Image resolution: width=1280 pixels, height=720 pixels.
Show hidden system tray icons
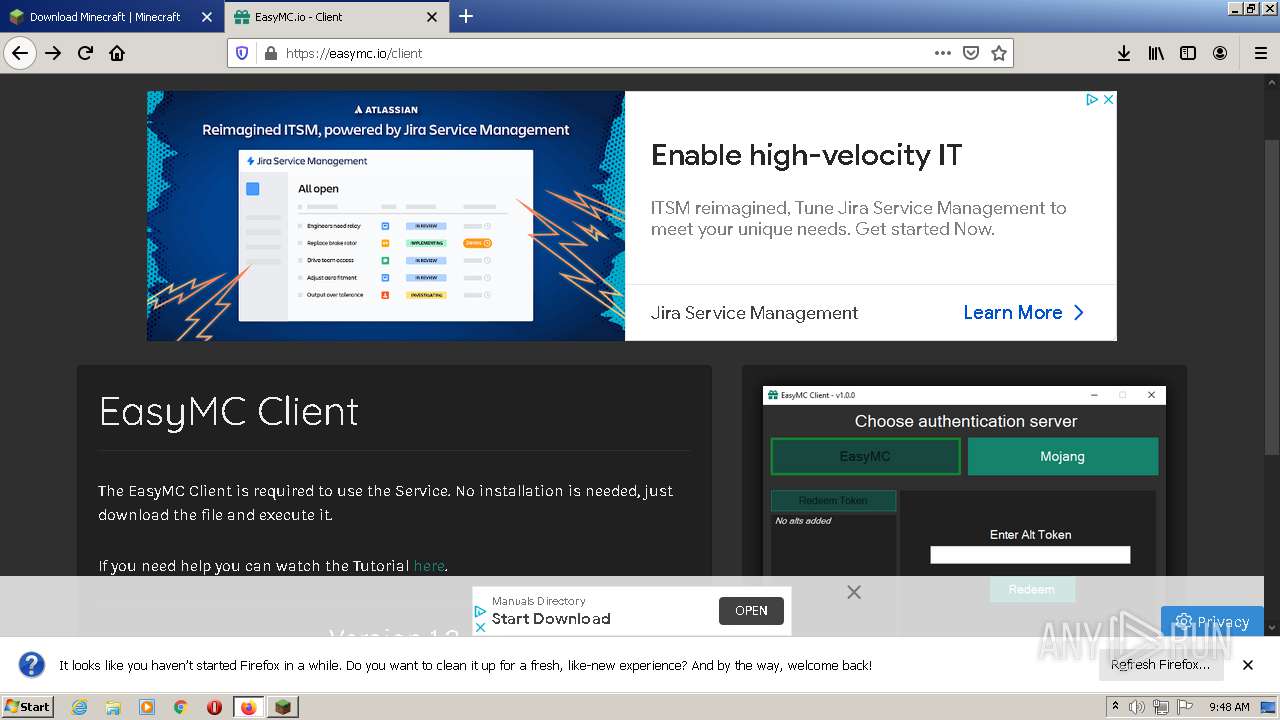tap(1116, 706)
